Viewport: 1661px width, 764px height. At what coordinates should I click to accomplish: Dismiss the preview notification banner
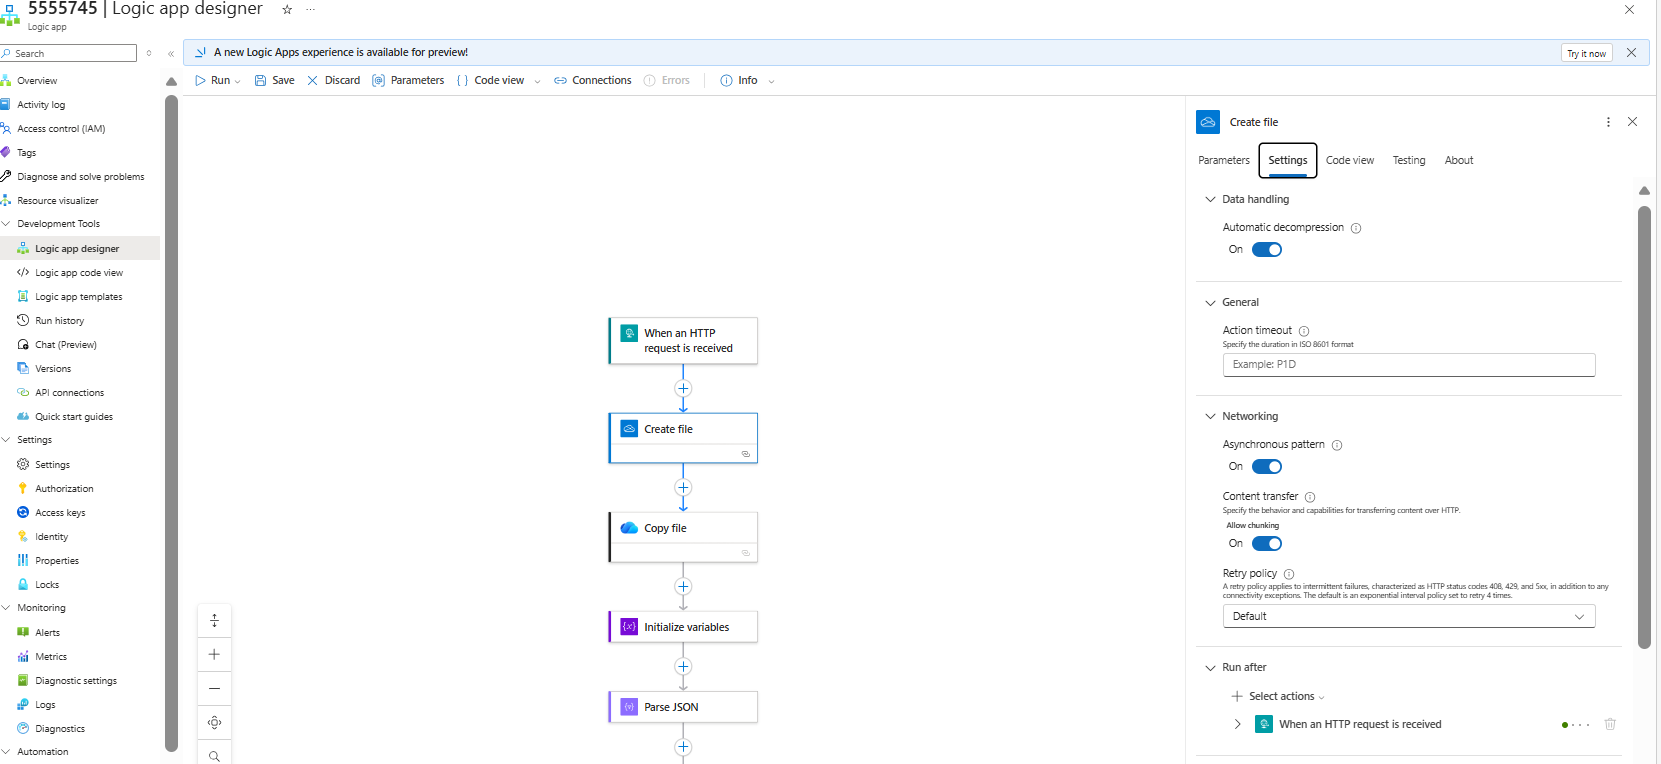[x=1631, y=53]
